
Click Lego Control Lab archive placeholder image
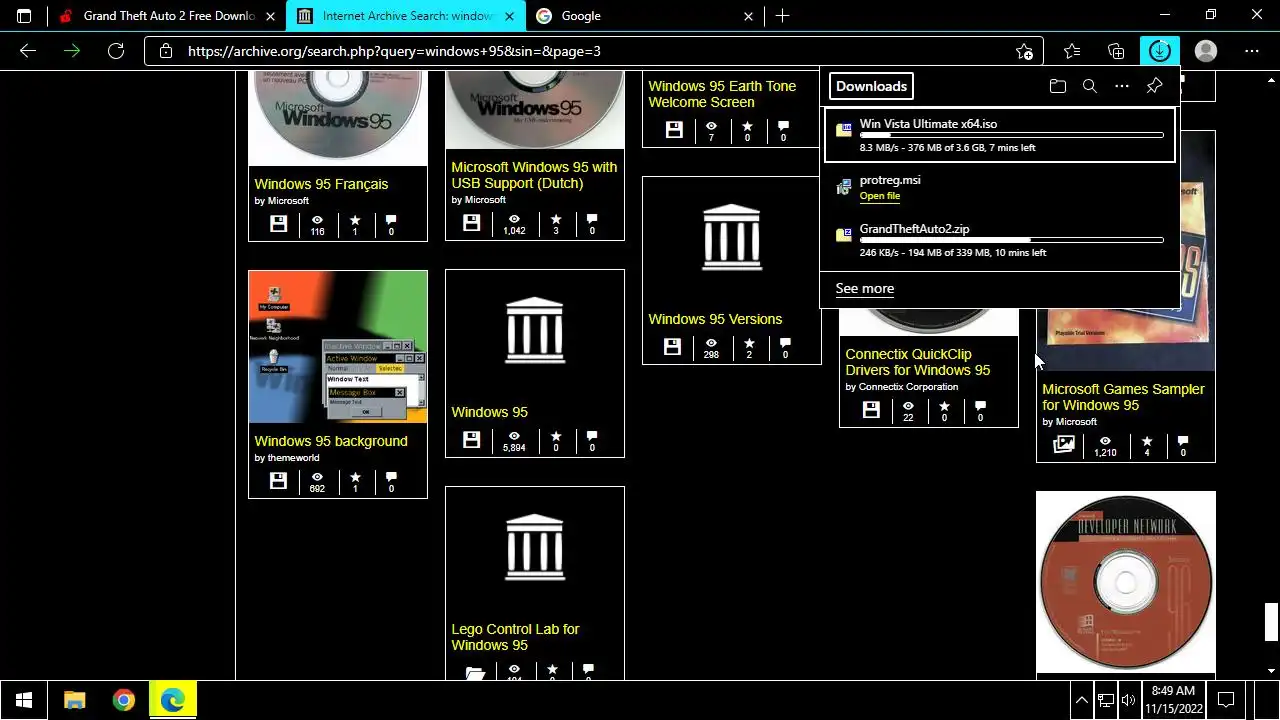(x=535, y=548)
